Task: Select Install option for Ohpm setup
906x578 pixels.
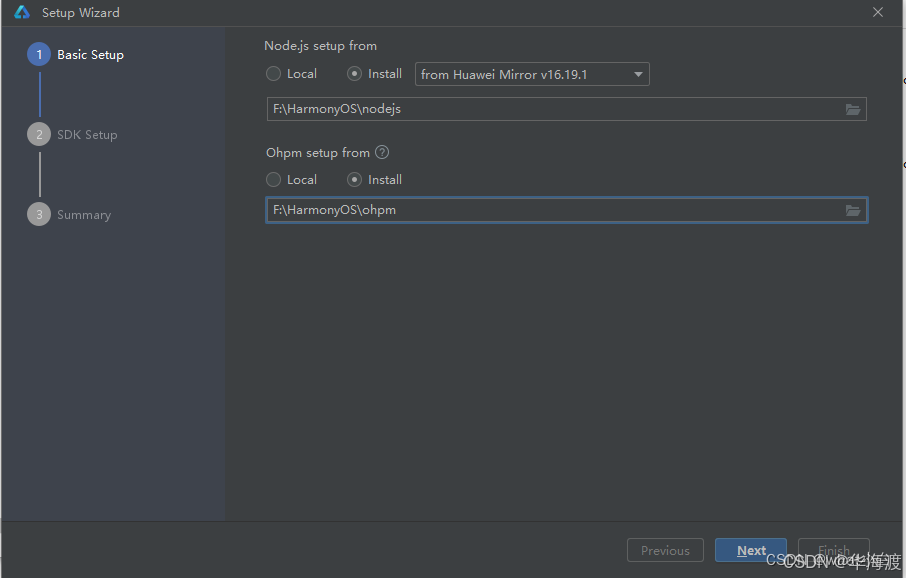Action: click(374, 180)
